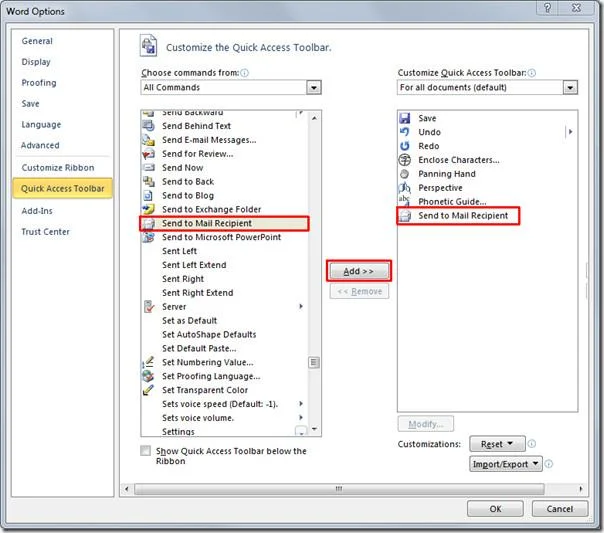Select the Set Default Paste... command
This screenshot has height=533, width=604.
click(x=199, y=348)
